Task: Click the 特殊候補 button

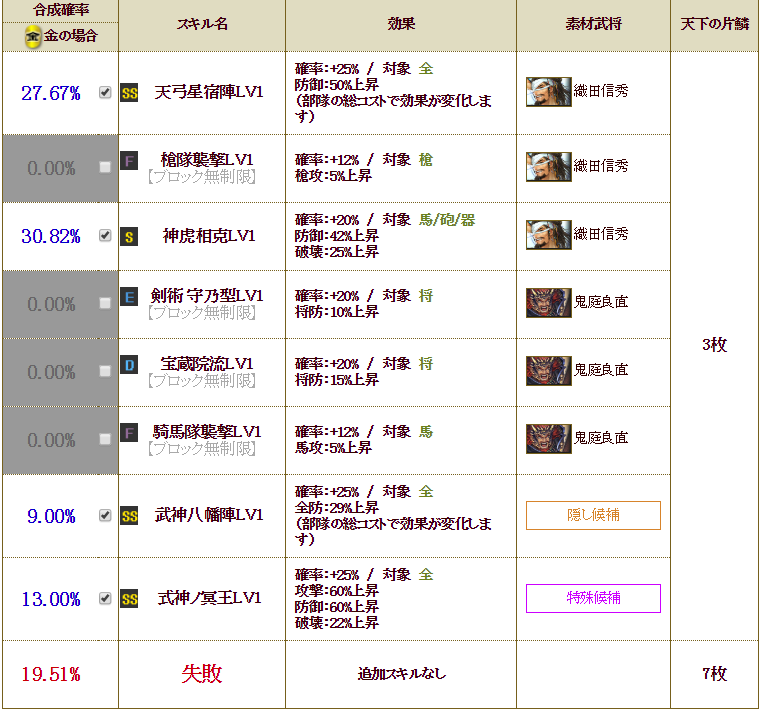Action: 593,598
